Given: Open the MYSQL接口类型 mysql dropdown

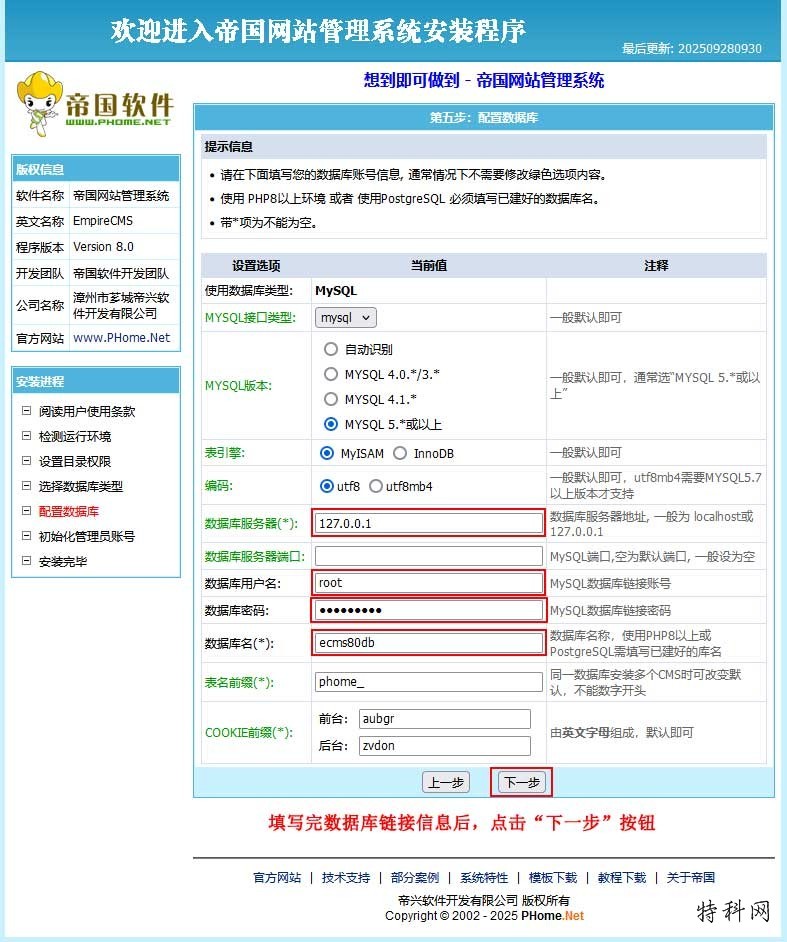Looking at the screenshot, I should [345, 318].
